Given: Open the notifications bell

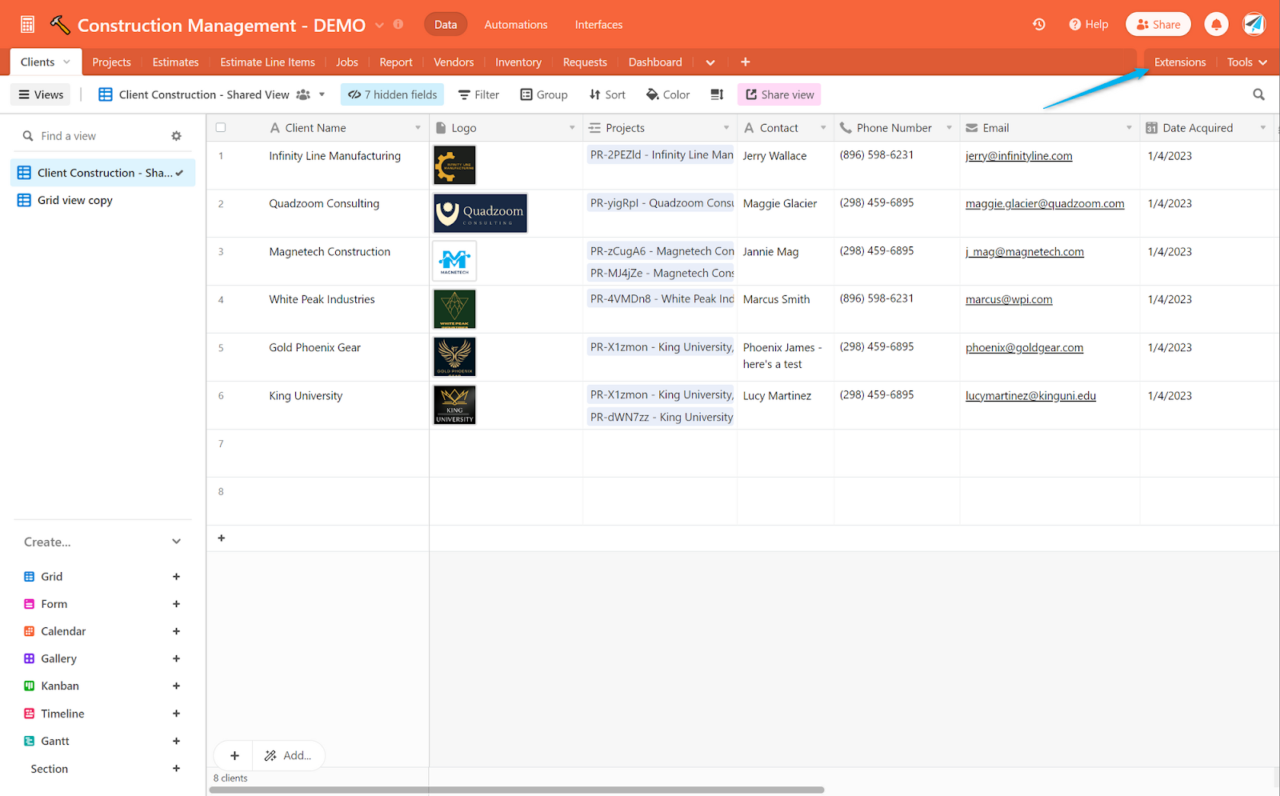Looking at the screenshot, I should pos(1216,23).
